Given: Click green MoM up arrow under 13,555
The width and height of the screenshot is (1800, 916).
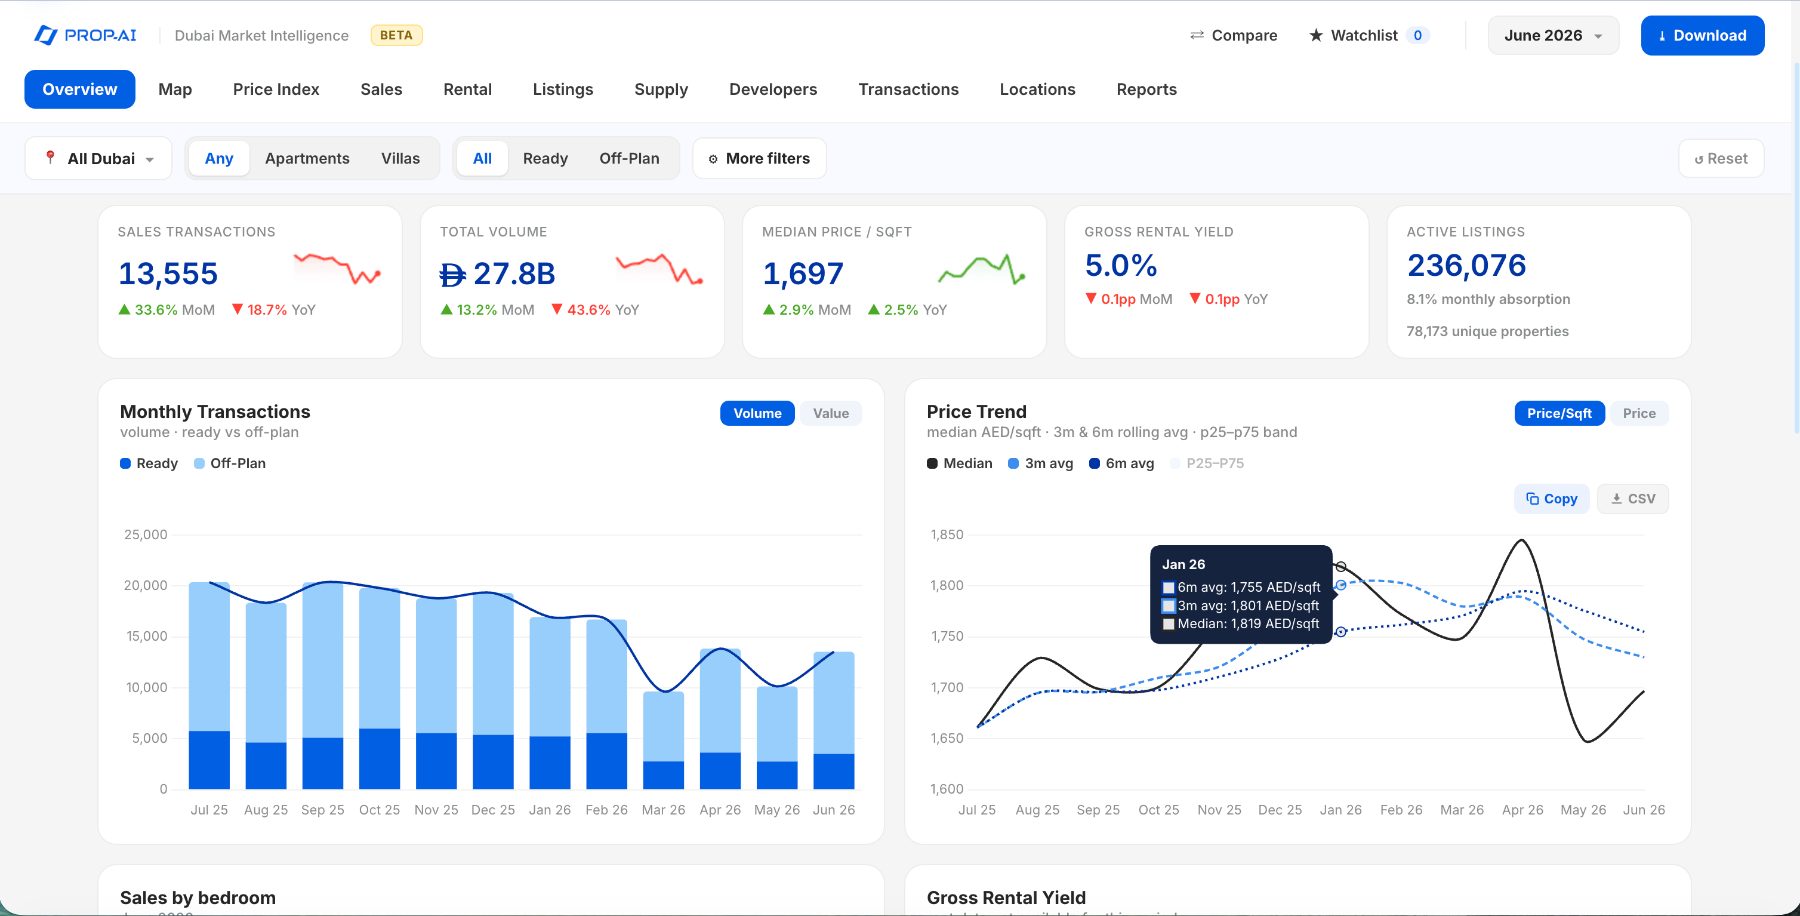Looking at the screenshot, I should click(x=125, y=310).
